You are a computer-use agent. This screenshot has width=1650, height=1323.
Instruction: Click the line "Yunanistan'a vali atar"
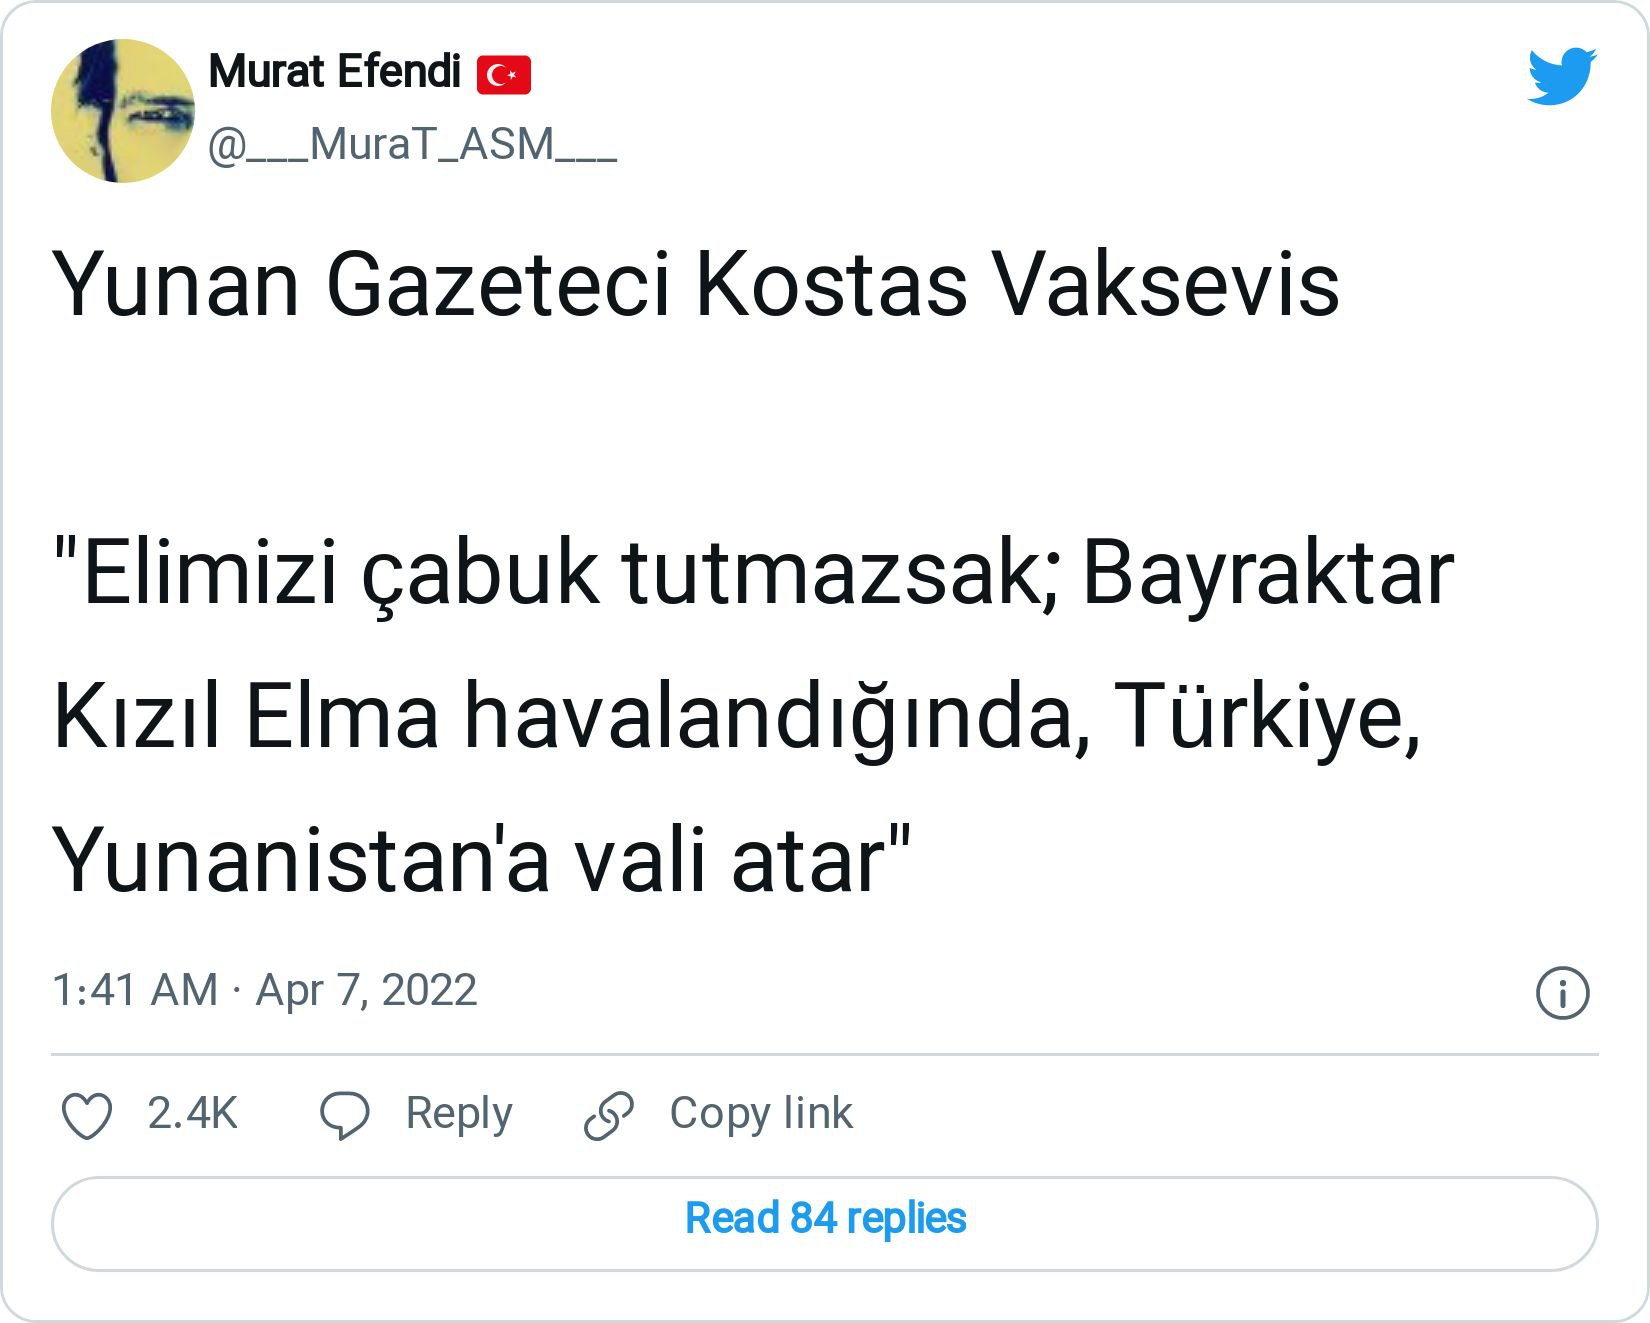tap(482, 860)
